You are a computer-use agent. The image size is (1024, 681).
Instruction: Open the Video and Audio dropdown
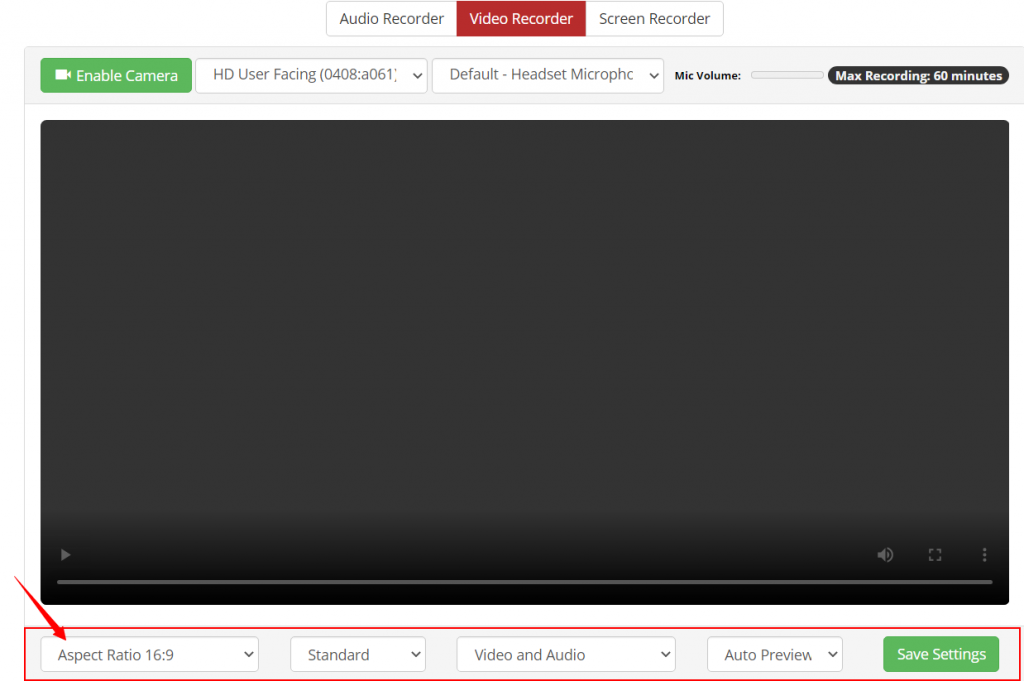[x=566, y=654]
